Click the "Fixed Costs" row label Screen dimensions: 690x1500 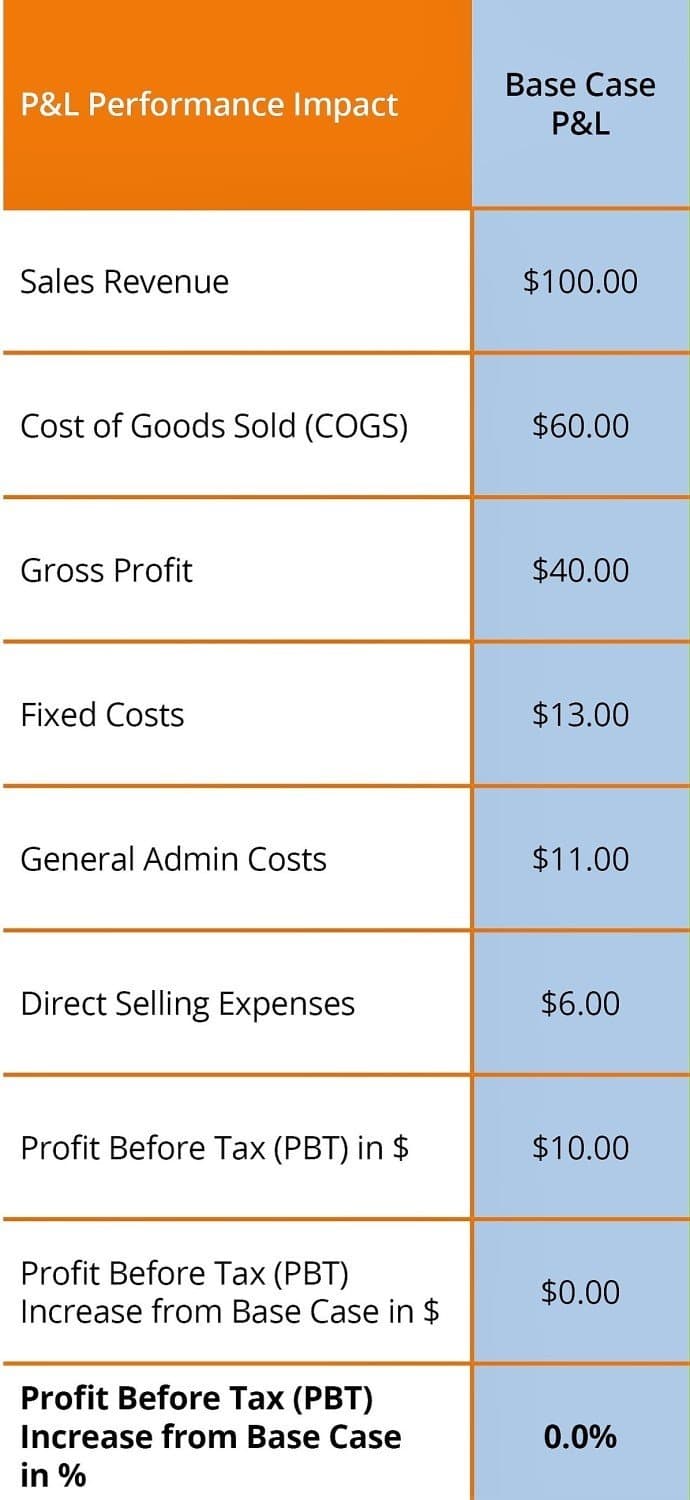102,715
